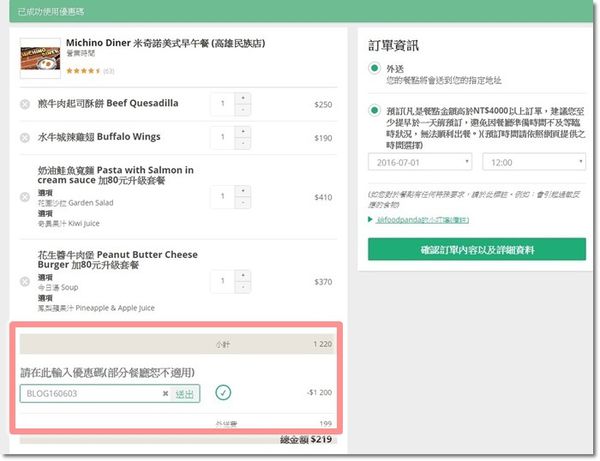The width and height of the screenshot is (600, 461).
Task: Open the Michino Diner restaurant thumbnail
Action: pyautogui.click(x=40, y=58)
